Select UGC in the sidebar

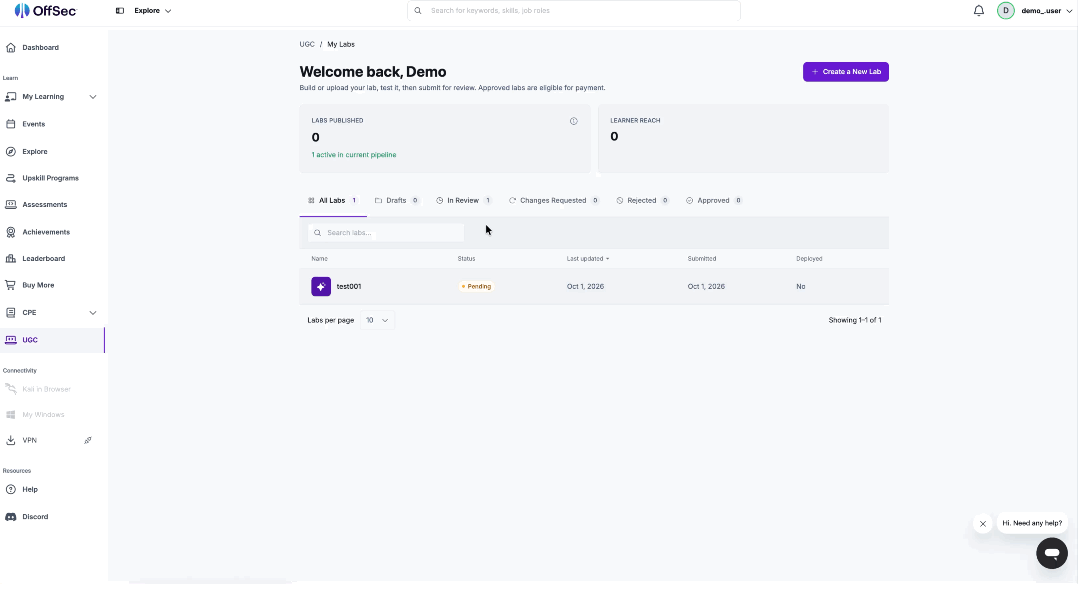tap(52, 340)
